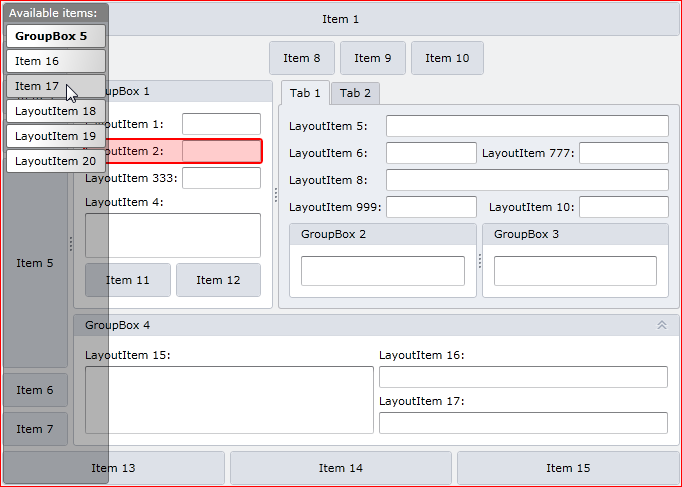Viewport: 682px width, 487px height.
Task: Click the GroupBox 4 header title
Action: click(117, 325)
